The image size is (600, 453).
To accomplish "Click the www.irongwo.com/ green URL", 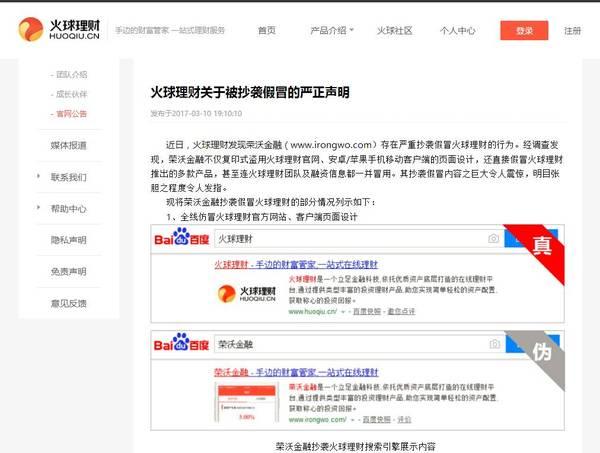I will tap(317, 419).
